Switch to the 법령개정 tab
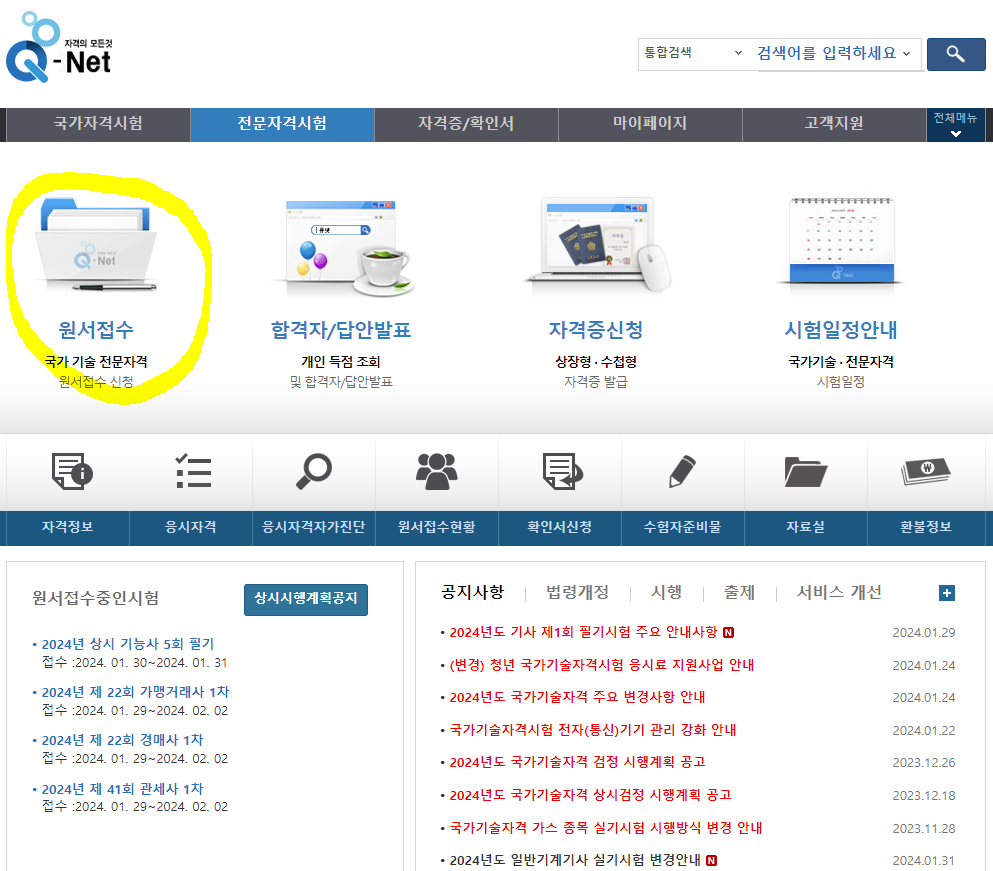The width and height of the screenshot is (993, 871). [x=578, y=592]
